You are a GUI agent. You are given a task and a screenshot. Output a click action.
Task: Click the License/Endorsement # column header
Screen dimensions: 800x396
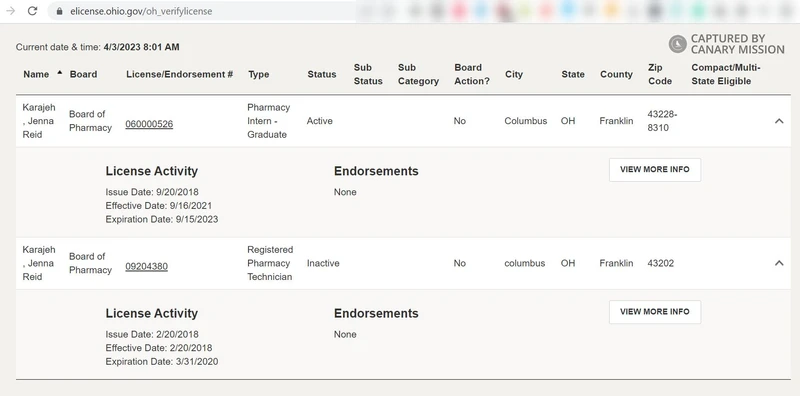pos(180,74)
